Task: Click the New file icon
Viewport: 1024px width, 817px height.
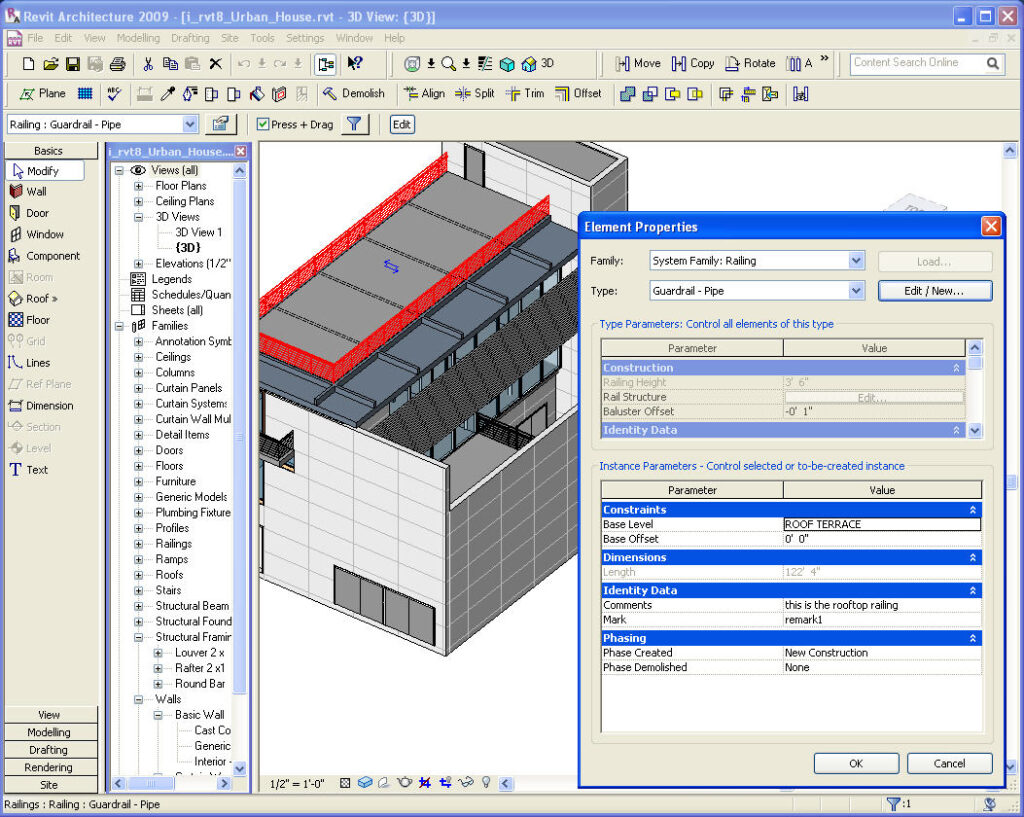Action: point(28,64)
